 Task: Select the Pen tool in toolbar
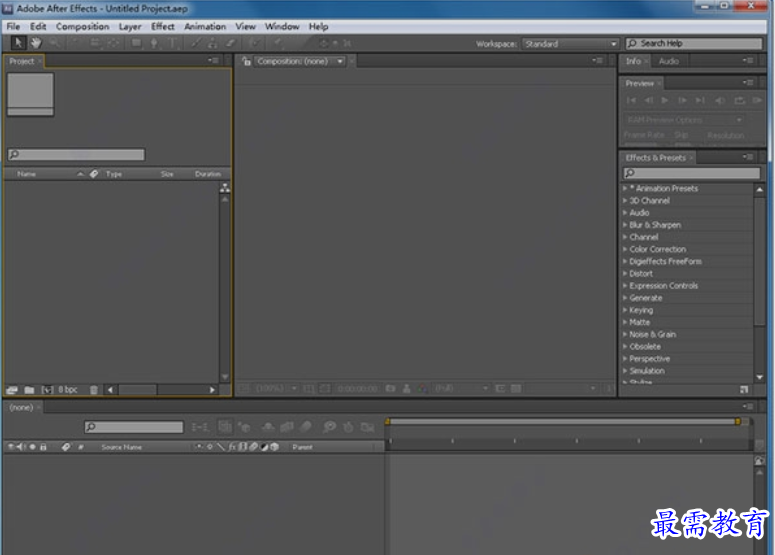click(x=154, y=43)
